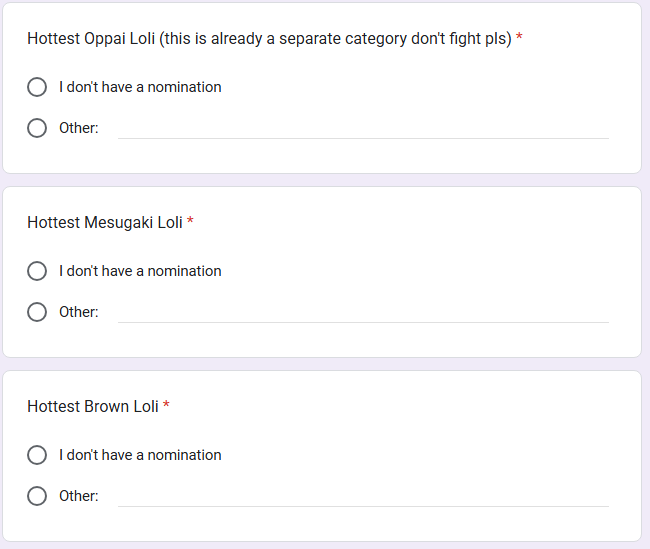Select the Other radio in the Mesugaki question
Viewport: 650px width, 549px height.
coord(37,312)
